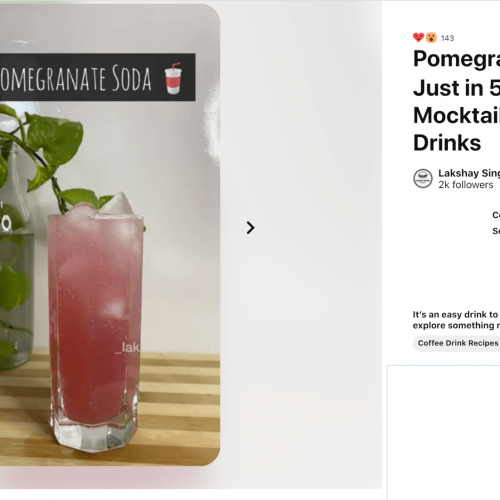Advance to next slide with right chevron
The image size is (500, 500).
250,228
